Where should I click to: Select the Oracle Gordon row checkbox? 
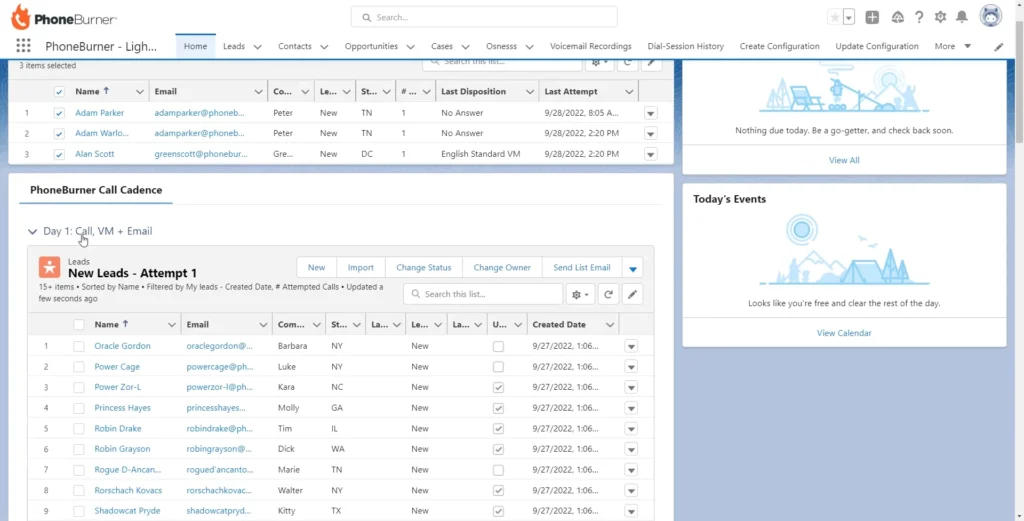pos(79,346)
